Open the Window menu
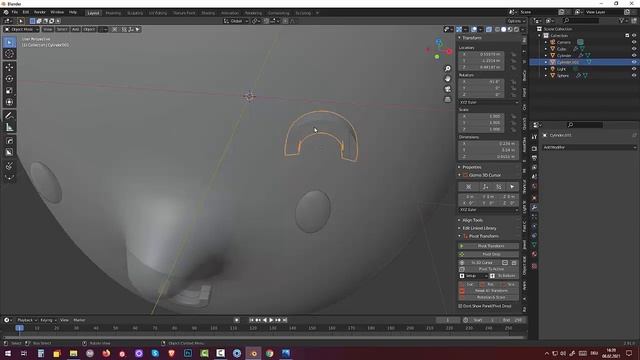The height and width of the screenshot is (360, 640). [x=57, y=12]
